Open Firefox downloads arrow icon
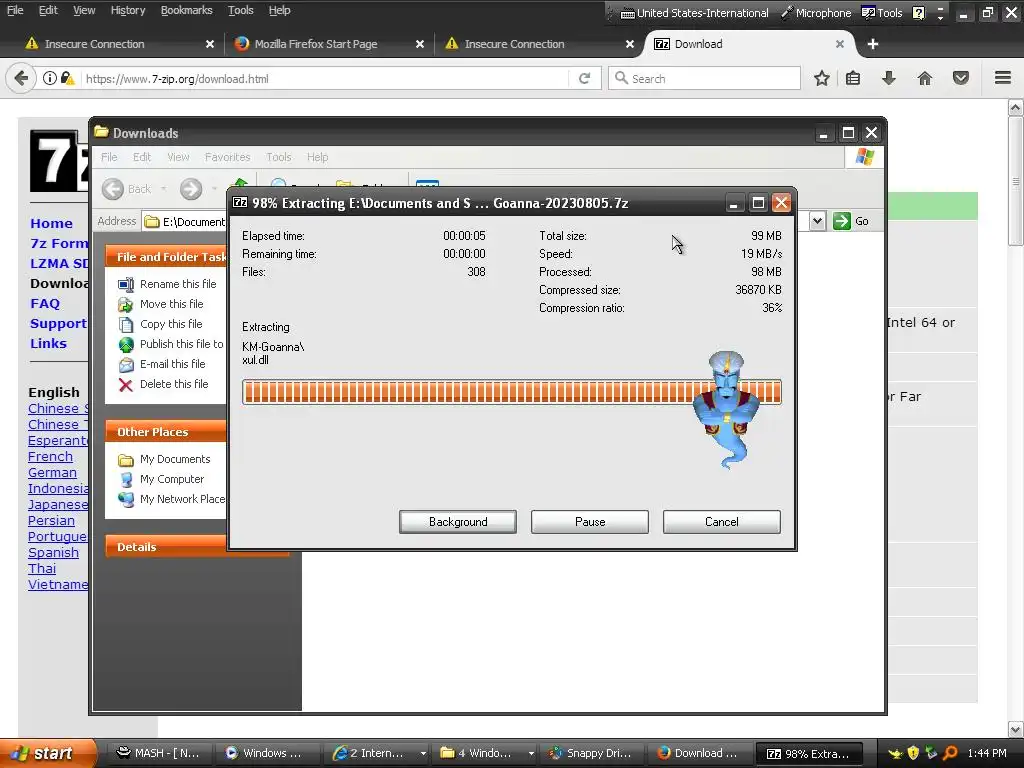Screen dimensions: 1024x768 coord(888,78)
